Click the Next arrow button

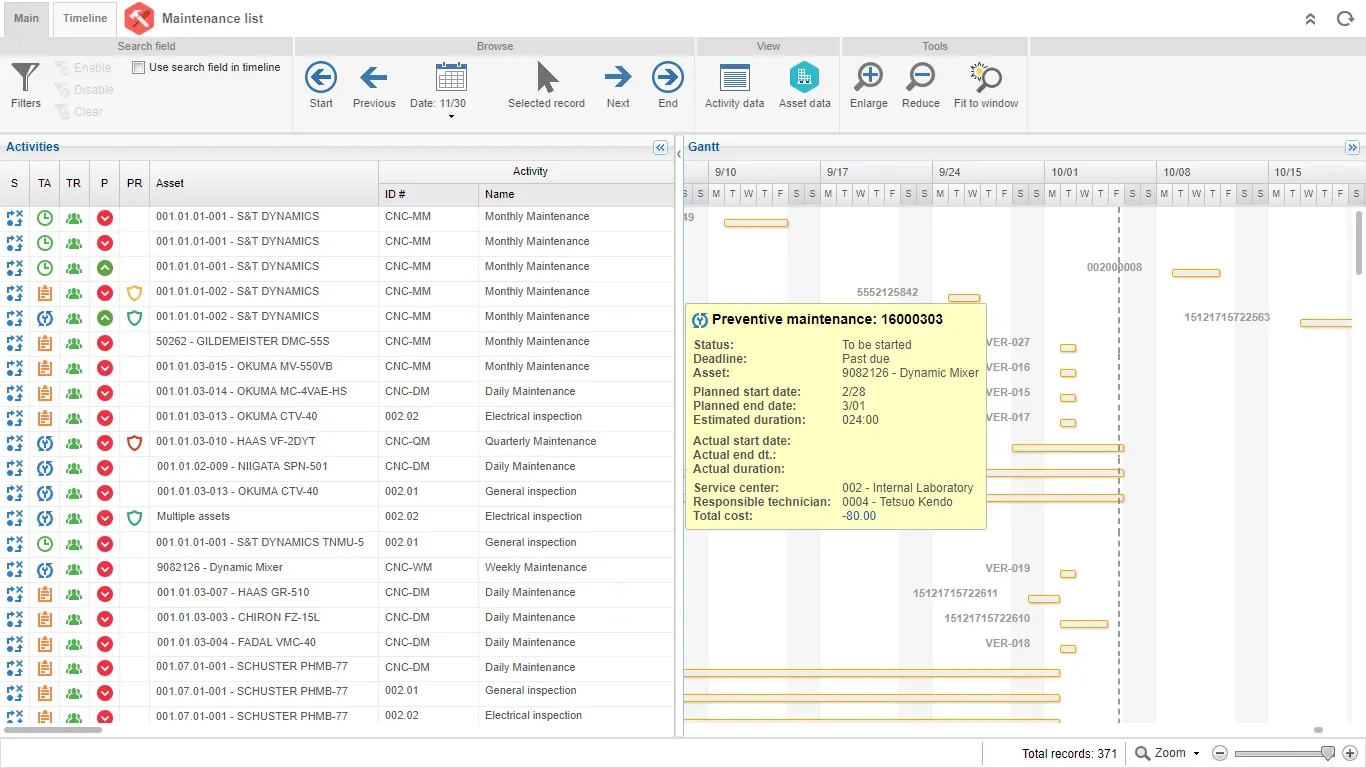coord(618,85)
